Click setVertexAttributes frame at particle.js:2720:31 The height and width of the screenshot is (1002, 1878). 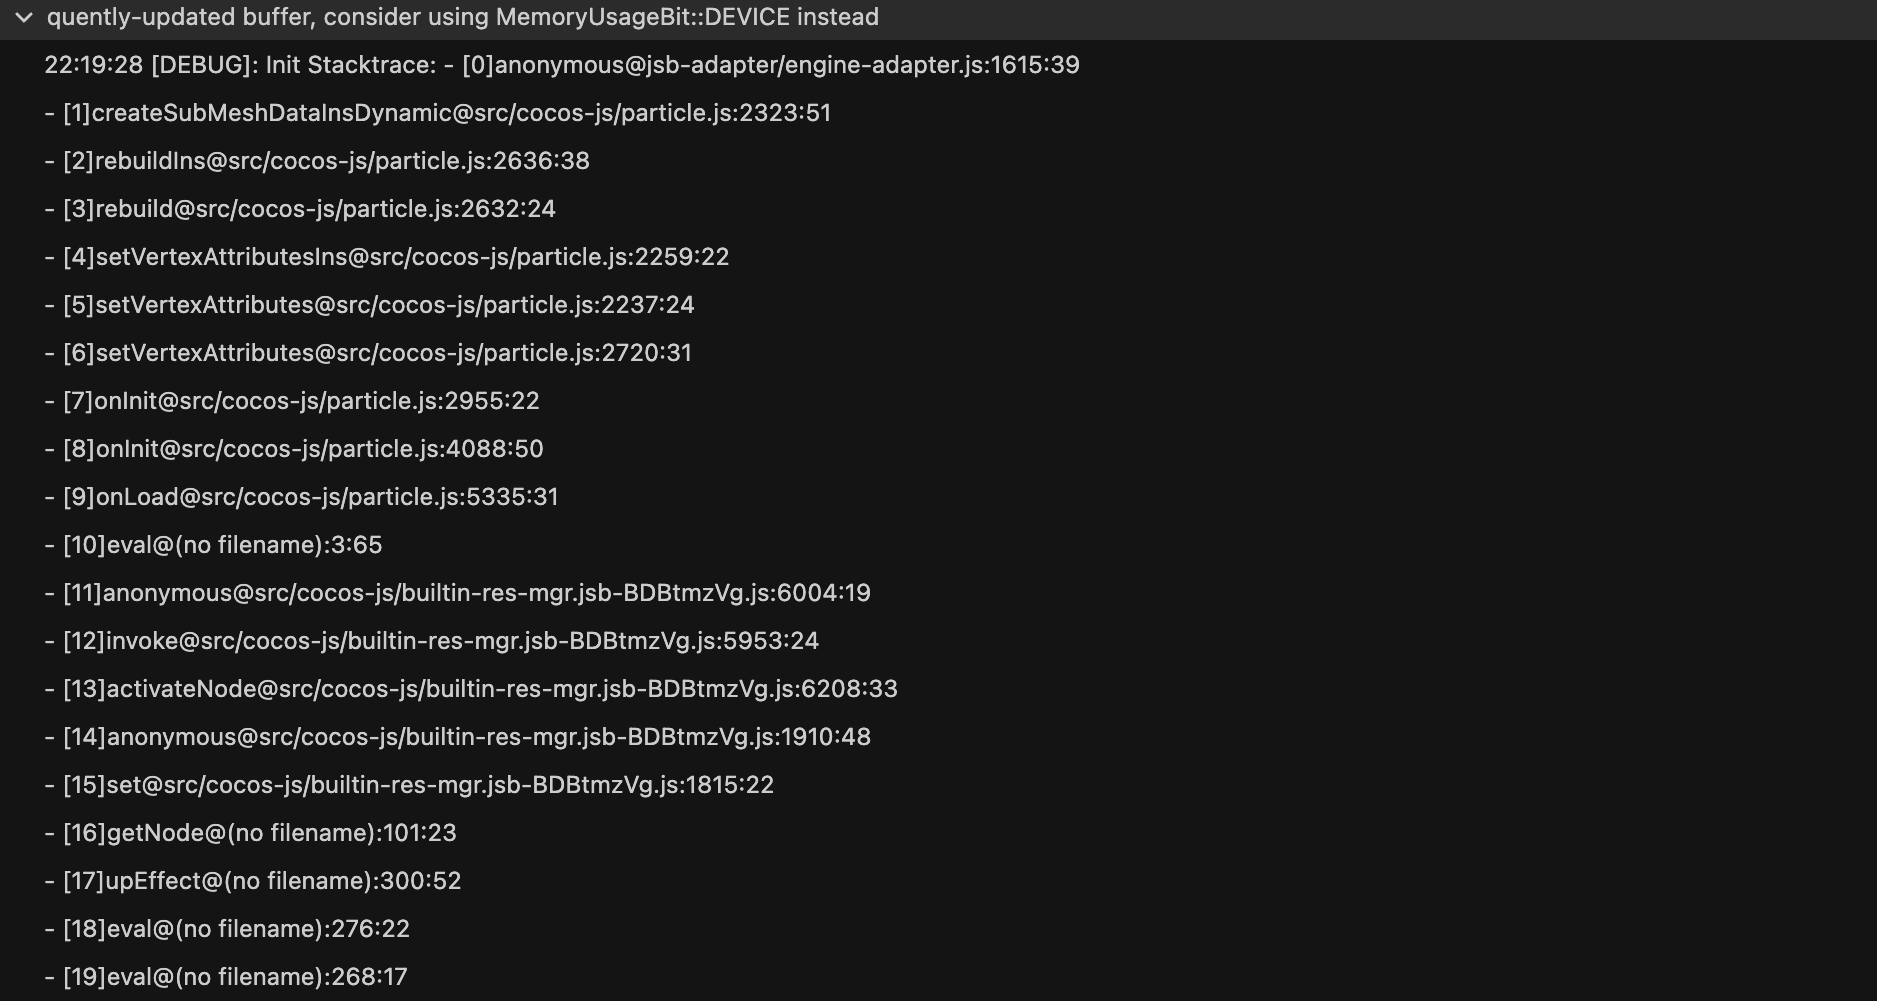pyautogui.click(x=368, y=354)
